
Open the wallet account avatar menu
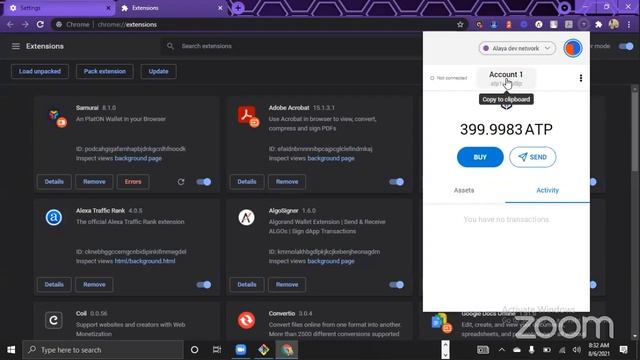tap(573, 48)
